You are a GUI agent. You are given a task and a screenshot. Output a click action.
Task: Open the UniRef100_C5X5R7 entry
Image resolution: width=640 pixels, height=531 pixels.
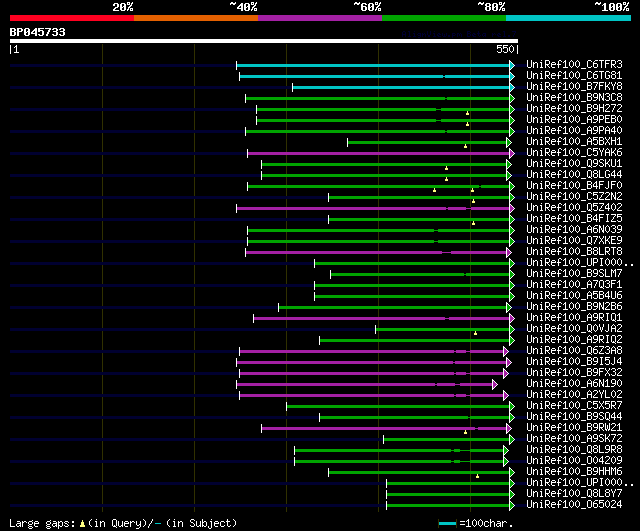coord(574,406)
